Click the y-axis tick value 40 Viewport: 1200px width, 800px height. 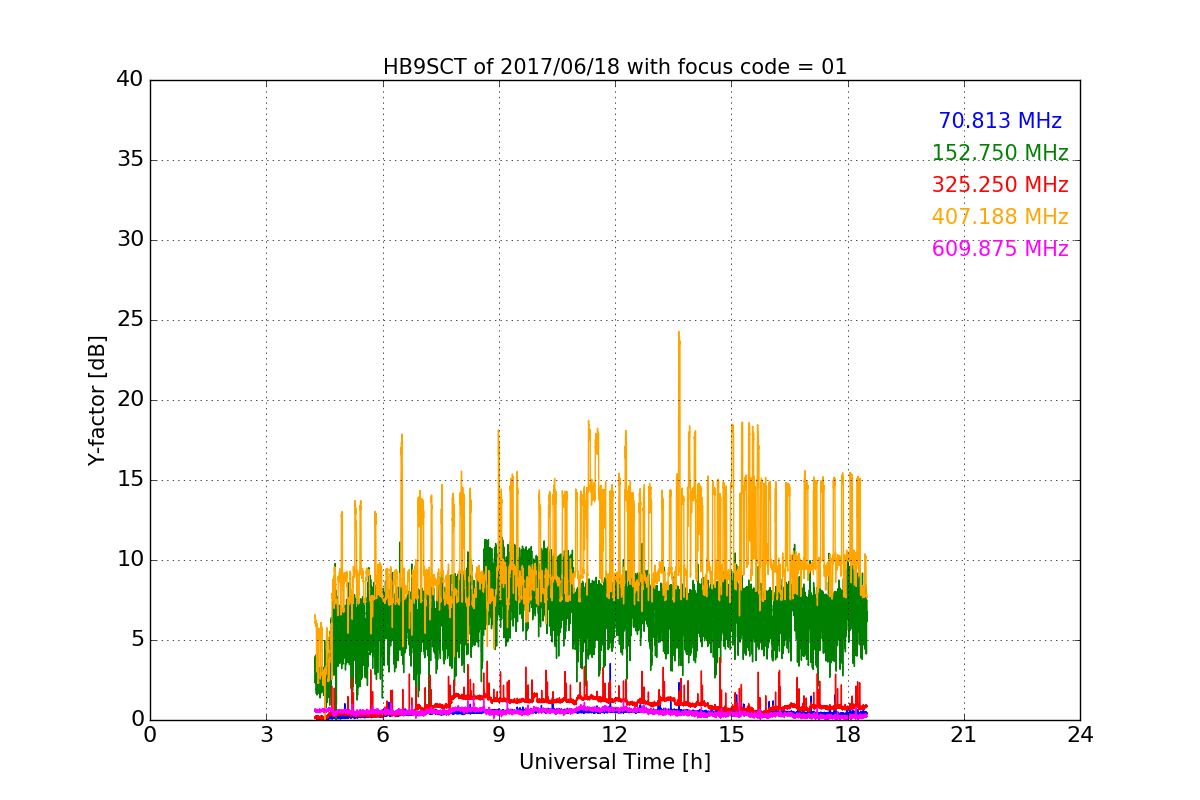point(129,80)
